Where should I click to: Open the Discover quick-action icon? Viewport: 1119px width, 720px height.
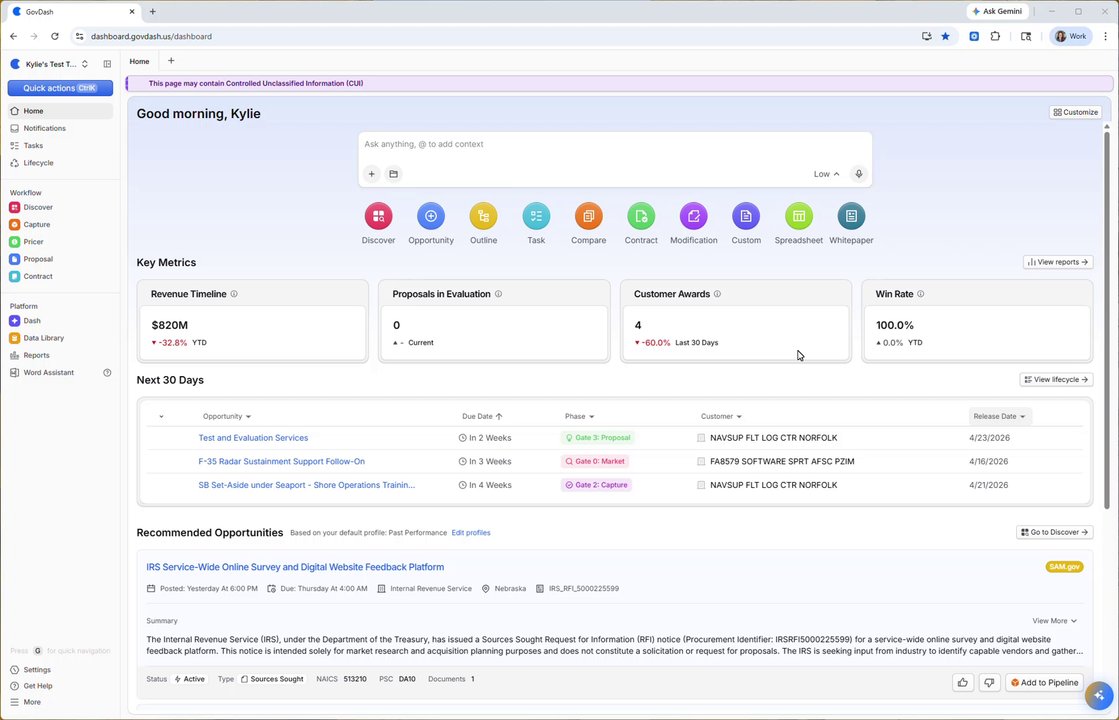[378, 216]
